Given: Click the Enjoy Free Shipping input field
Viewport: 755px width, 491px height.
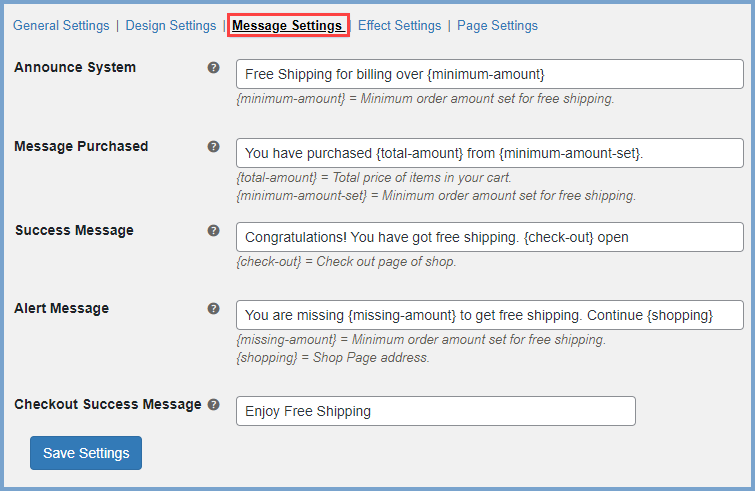Looking at the screenshot, I should click(435, 411).
